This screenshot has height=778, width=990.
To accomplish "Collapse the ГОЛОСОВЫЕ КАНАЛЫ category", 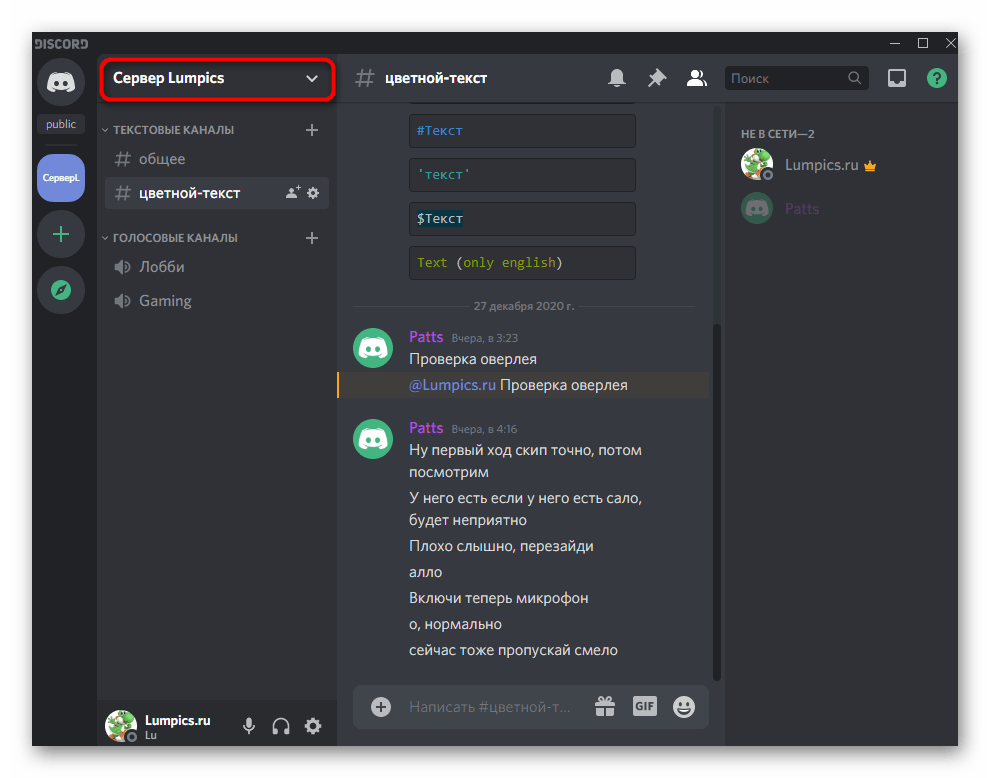I will 170,238.
